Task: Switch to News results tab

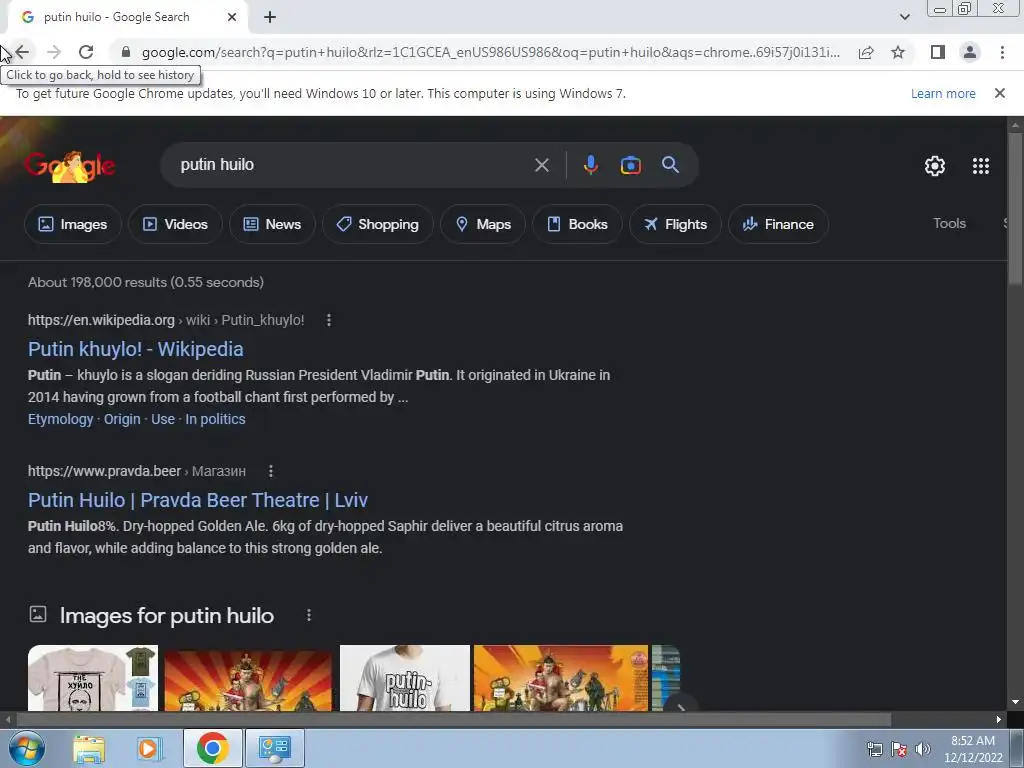Action: (x=272, y=224)
